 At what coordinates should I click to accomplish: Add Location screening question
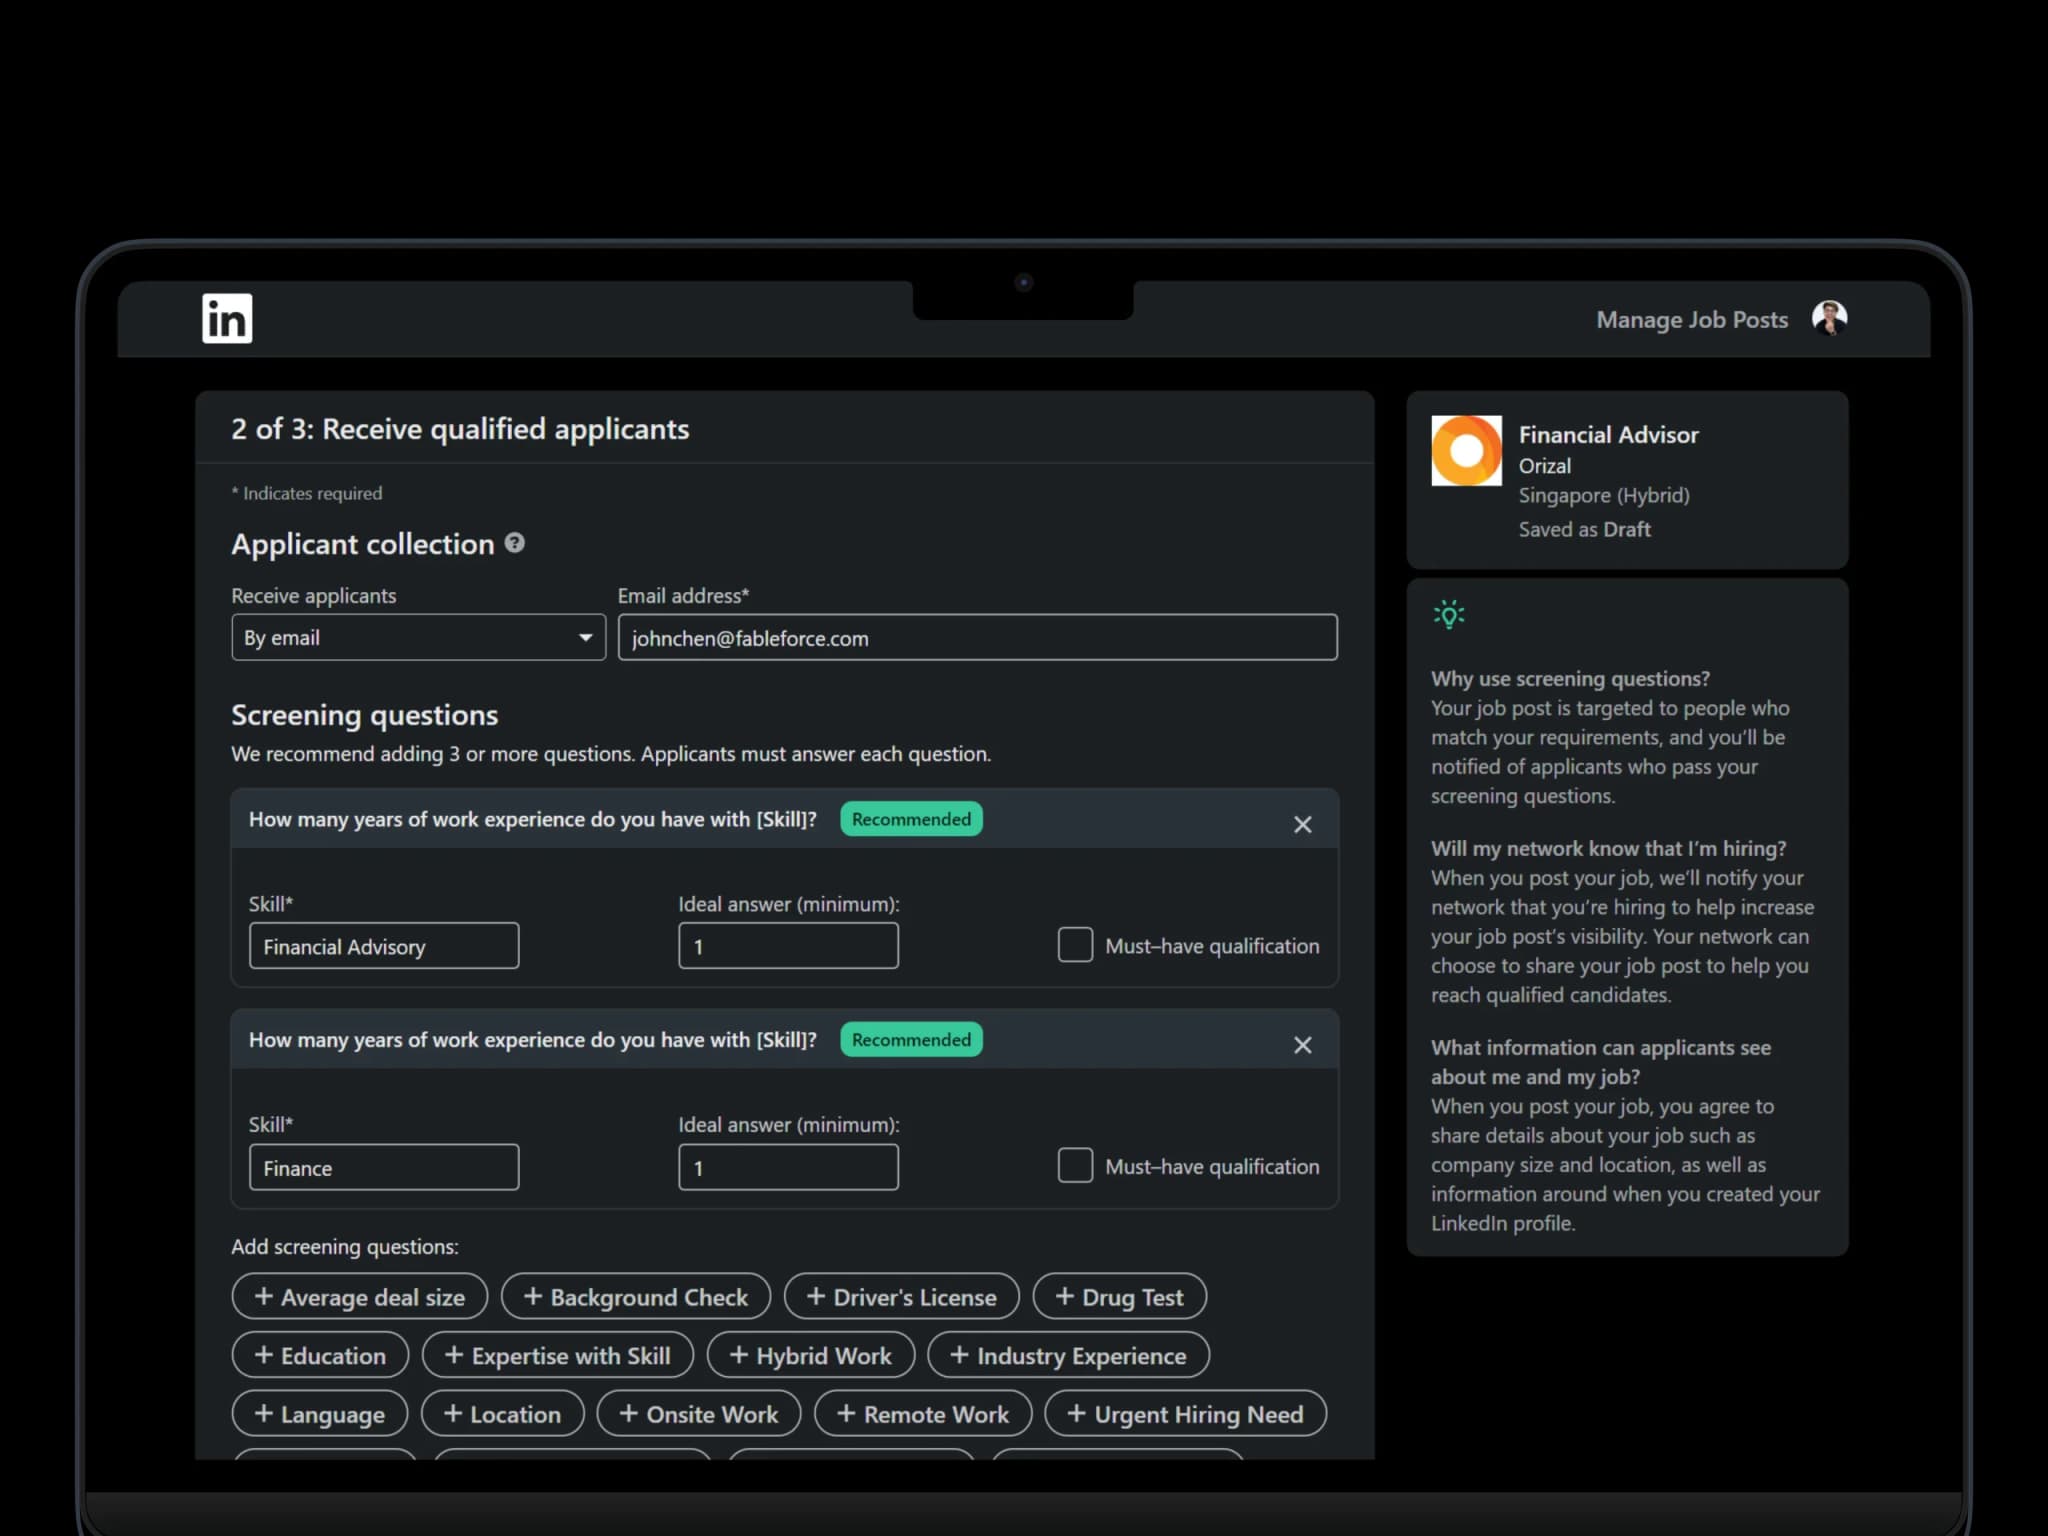(503, 1414)
